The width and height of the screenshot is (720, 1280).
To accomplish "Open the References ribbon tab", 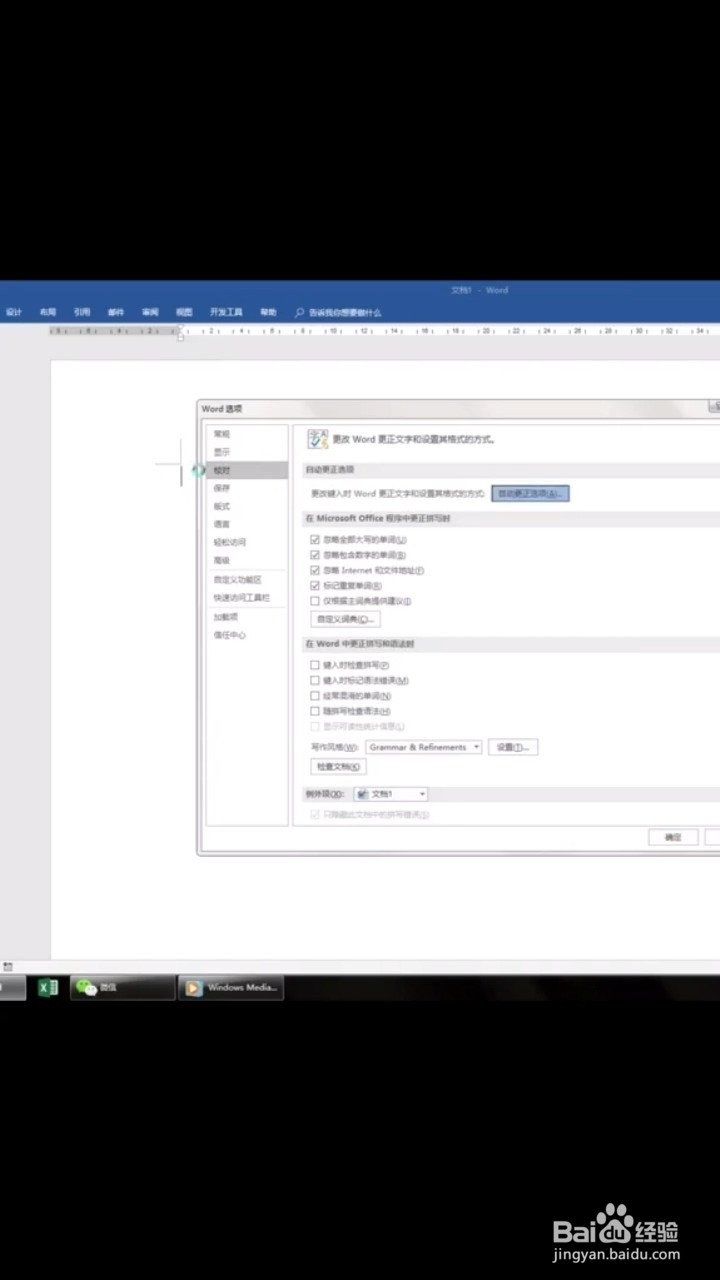I will pos(82,312).
